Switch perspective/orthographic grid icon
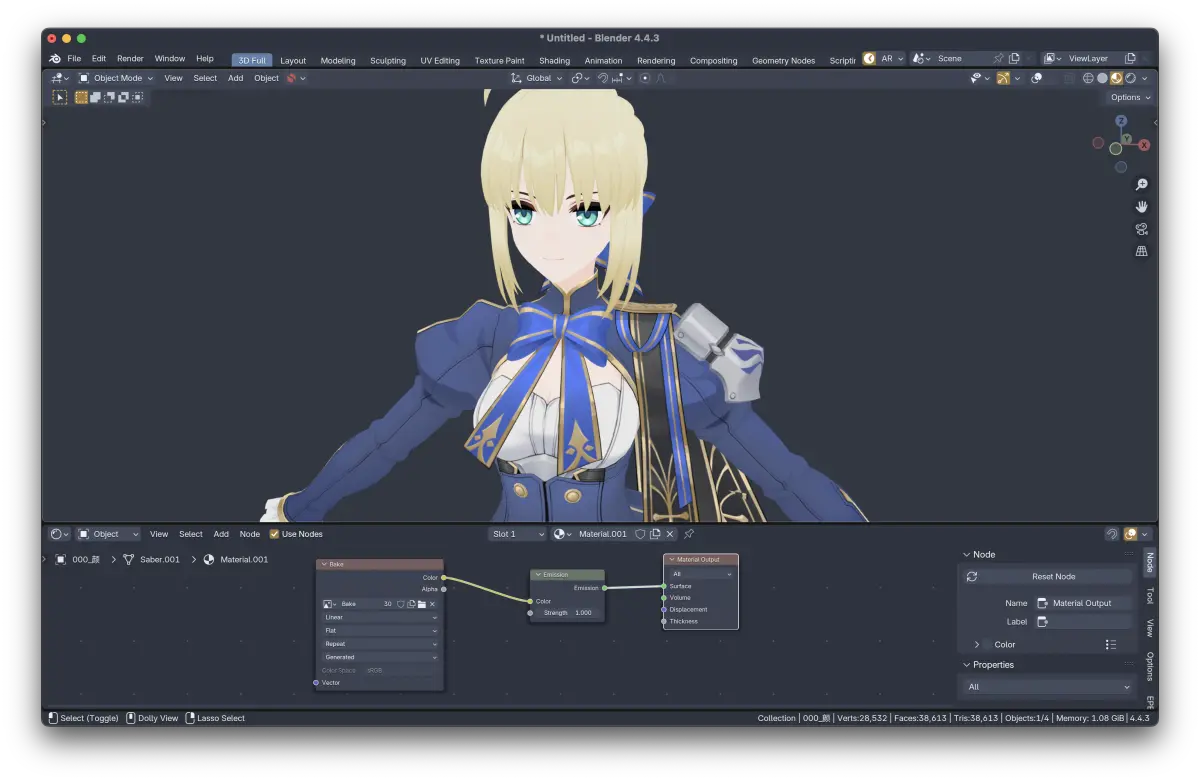Viewport: 1200px width, 781px height. 1141,251
